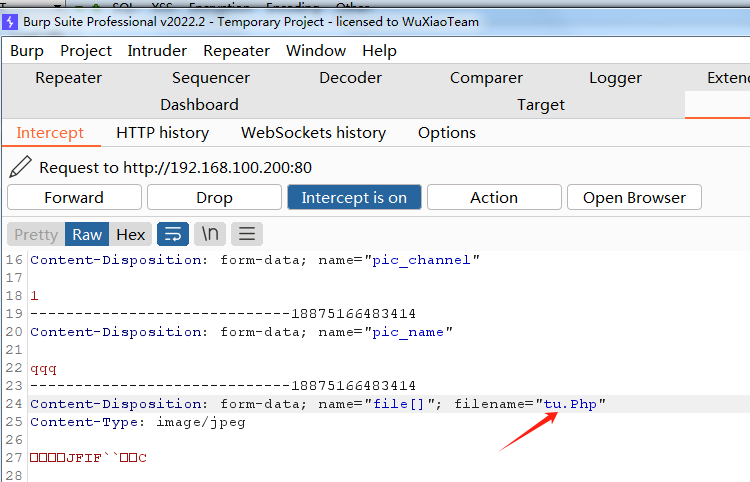Click the file[] name value

click(398, 404)
